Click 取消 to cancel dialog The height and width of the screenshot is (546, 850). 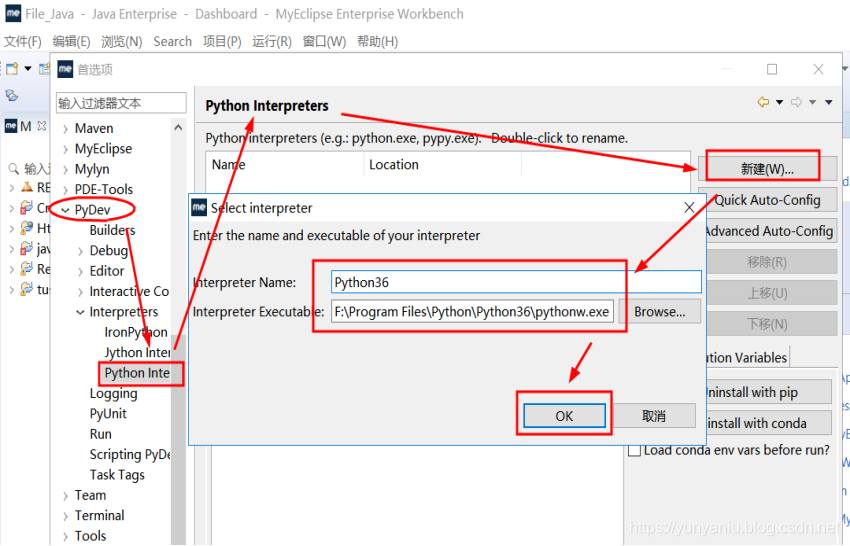tap(654, 416)
